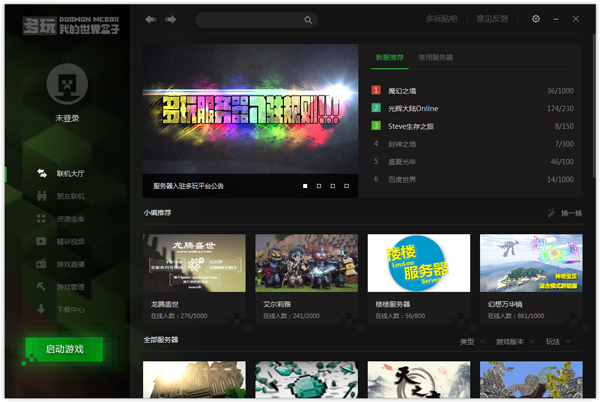The height and width of the screenshot is (402, 600).
Task: Select the third banner slide dot
Action: (x=333, y=186)
